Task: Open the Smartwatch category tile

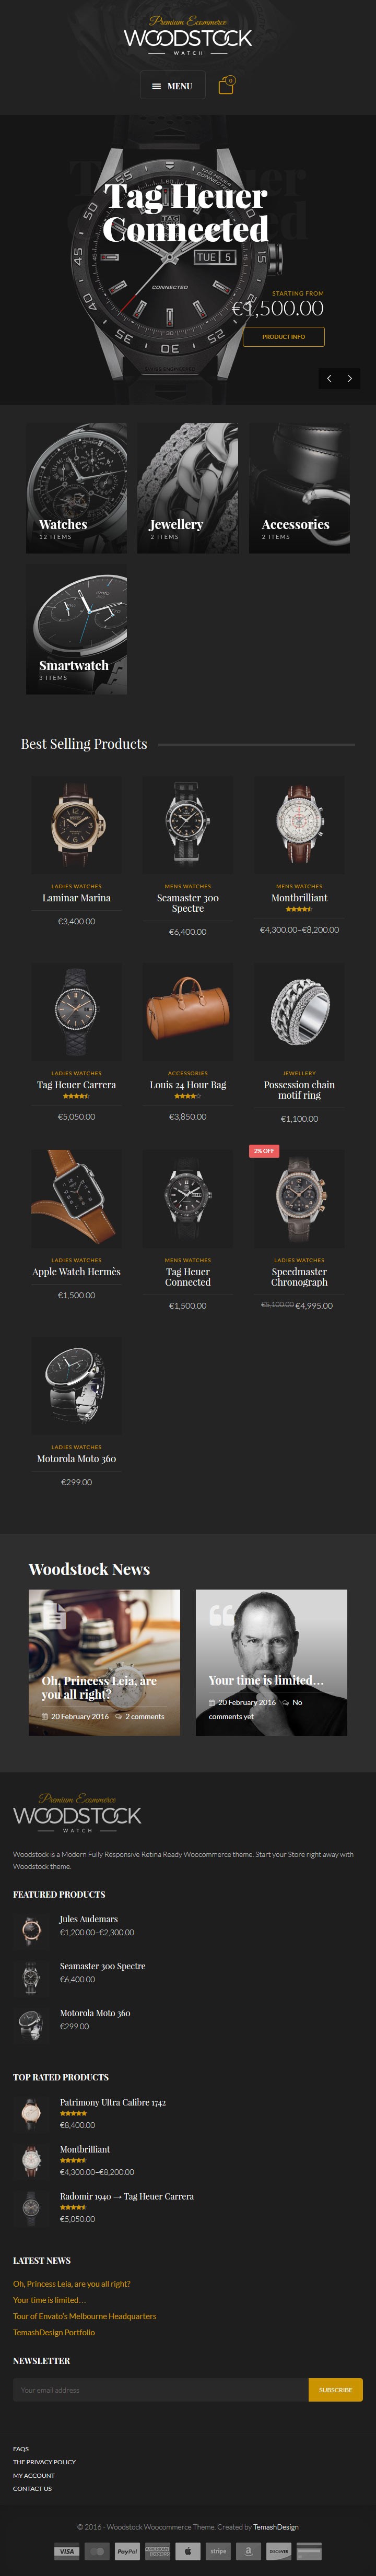Action: point(76,628)
